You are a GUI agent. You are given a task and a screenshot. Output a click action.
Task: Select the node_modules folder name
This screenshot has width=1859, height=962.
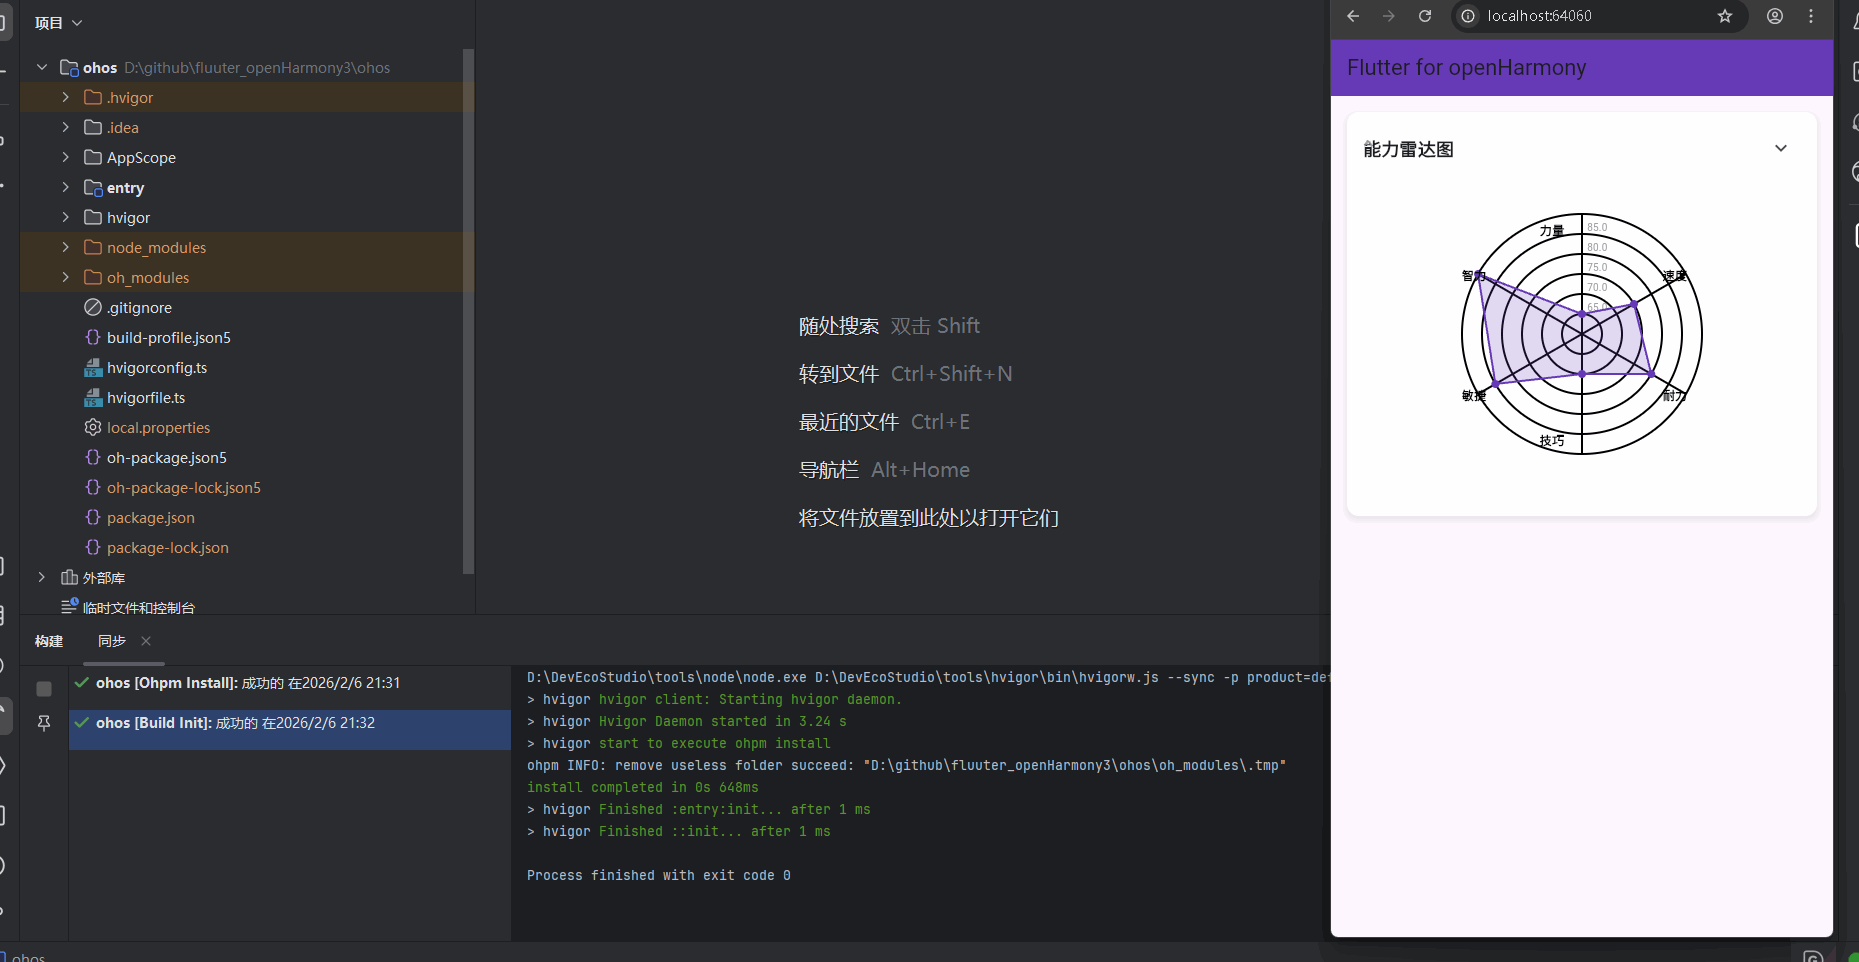[x=156, y=247]
